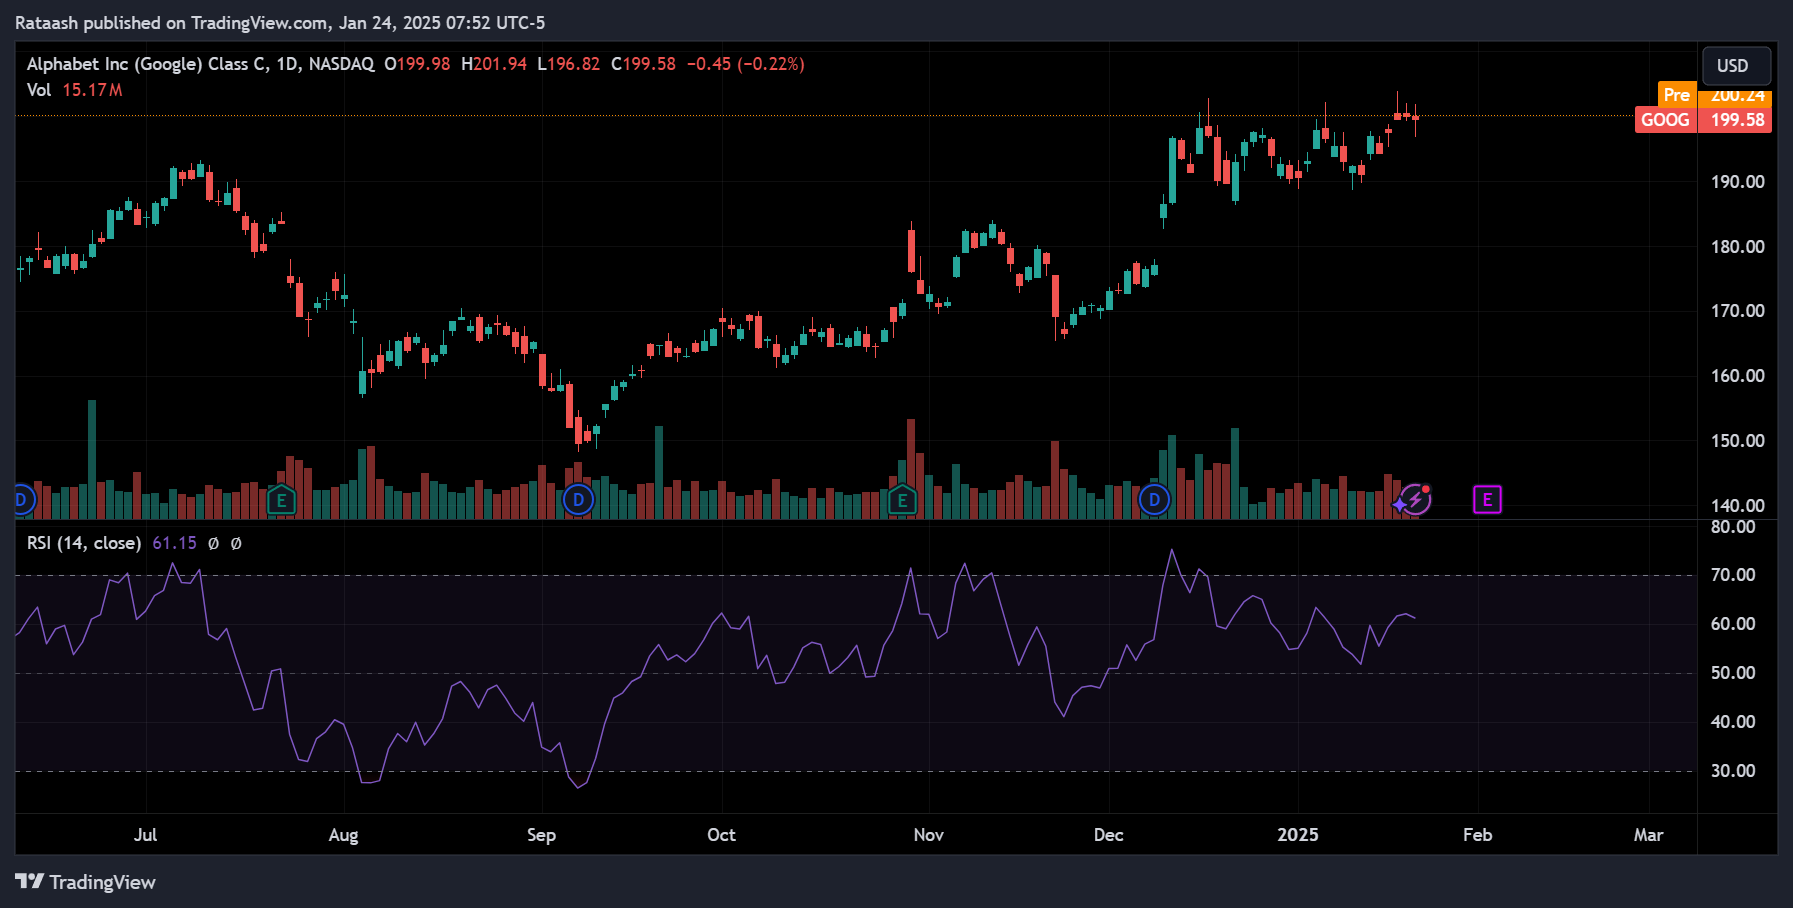Viewport: 1793px width, 908px height.
Task: Click the 170.00 price axis label
Action: [x=1737, y=311]
